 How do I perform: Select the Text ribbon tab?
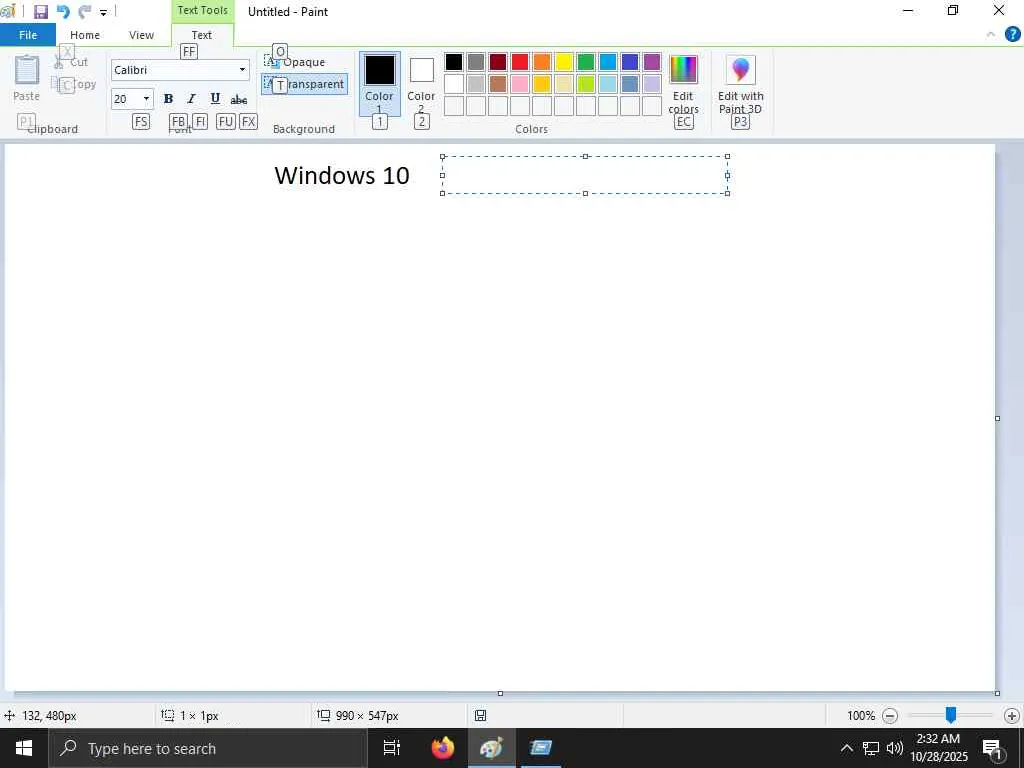(202, 35)
